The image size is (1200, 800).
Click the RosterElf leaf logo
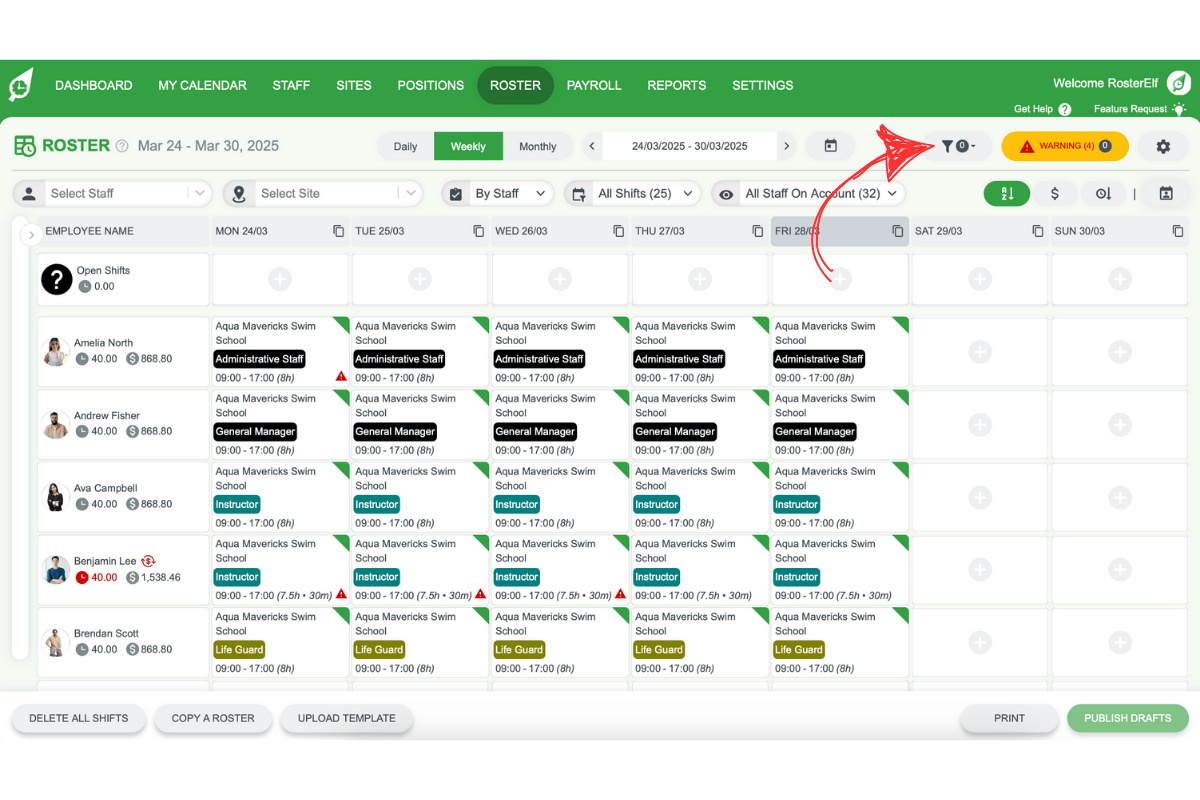pos(22,84)
